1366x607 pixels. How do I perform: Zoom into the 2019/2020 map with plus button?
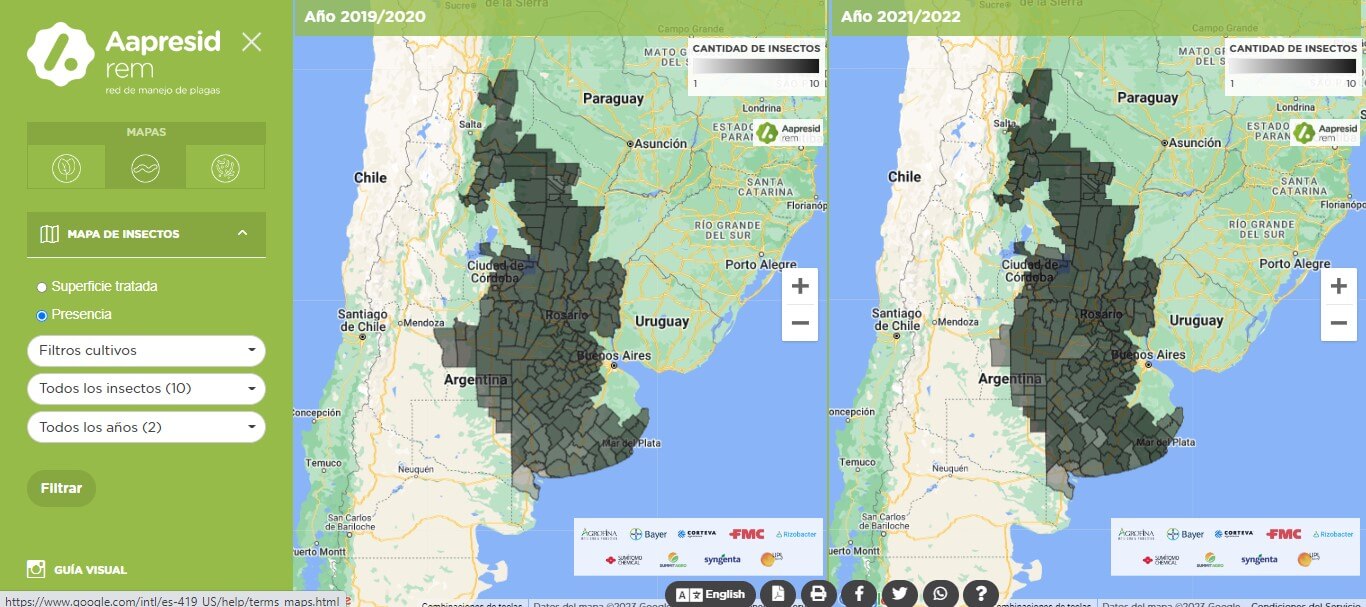point(800,285)
